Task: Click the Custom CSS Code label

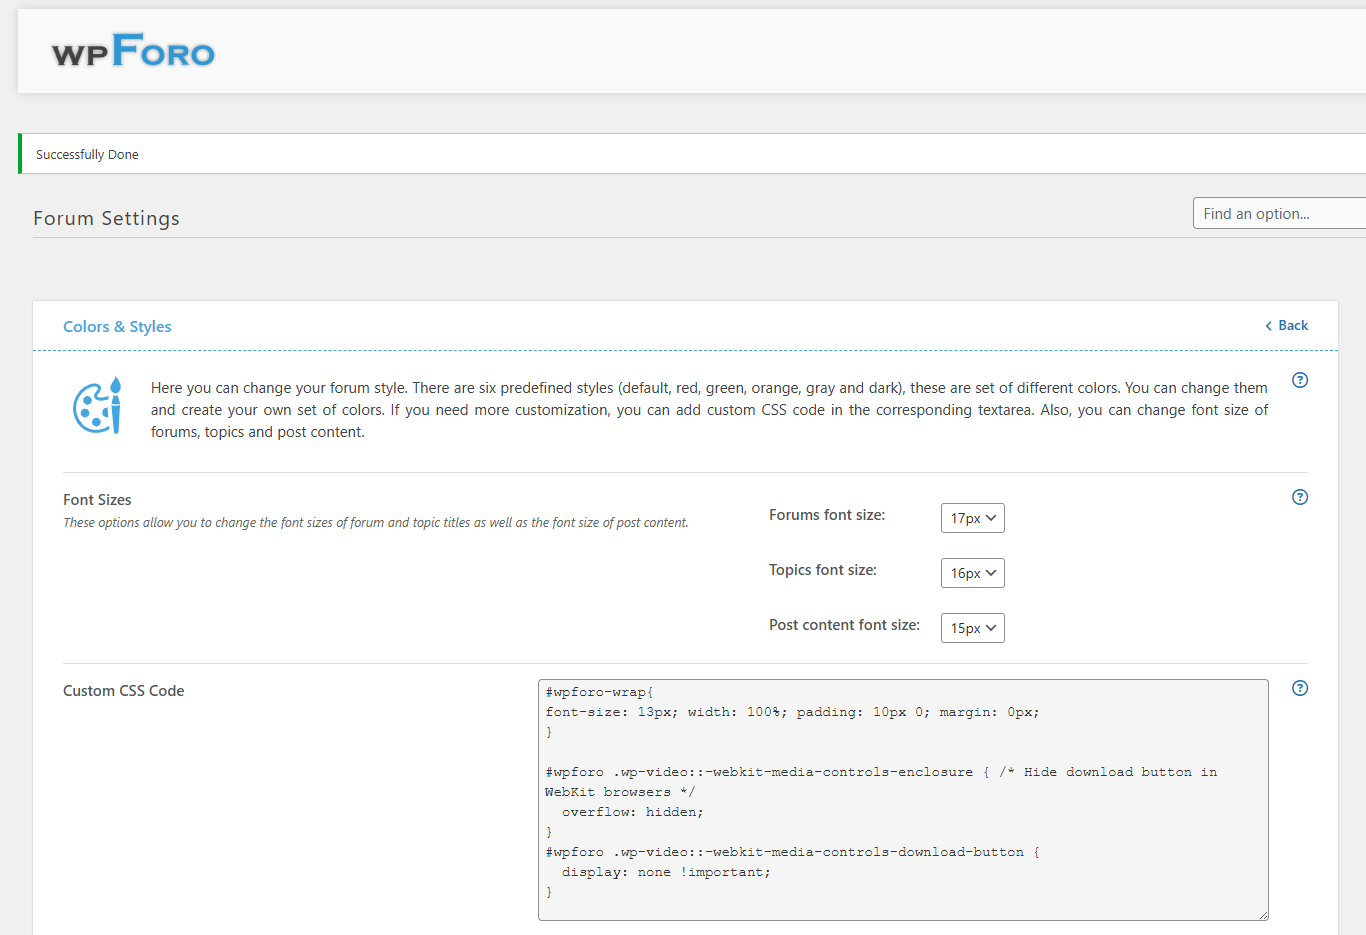Action: click(x=123, y=691)
